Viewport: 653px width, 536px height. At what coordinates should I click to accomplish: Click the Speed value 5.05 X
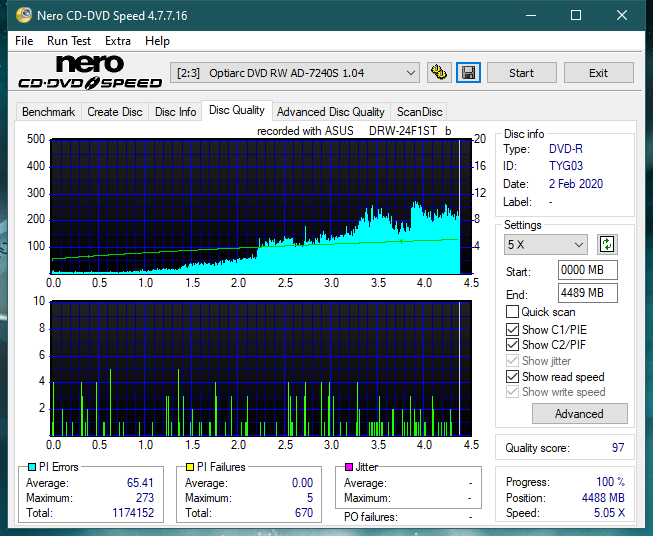609,513
